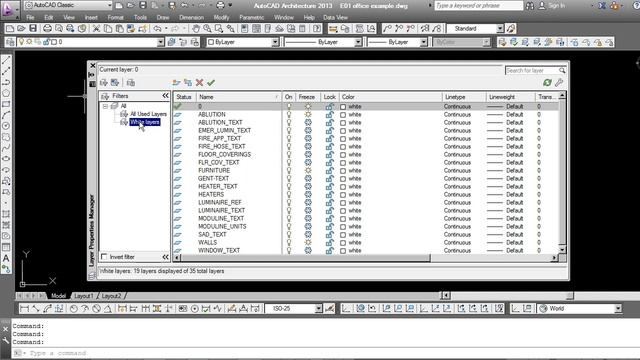The image size is (640, 360).
Task: Toggle On bulb for WINDOW_TEXT layer
Action: 289,251
